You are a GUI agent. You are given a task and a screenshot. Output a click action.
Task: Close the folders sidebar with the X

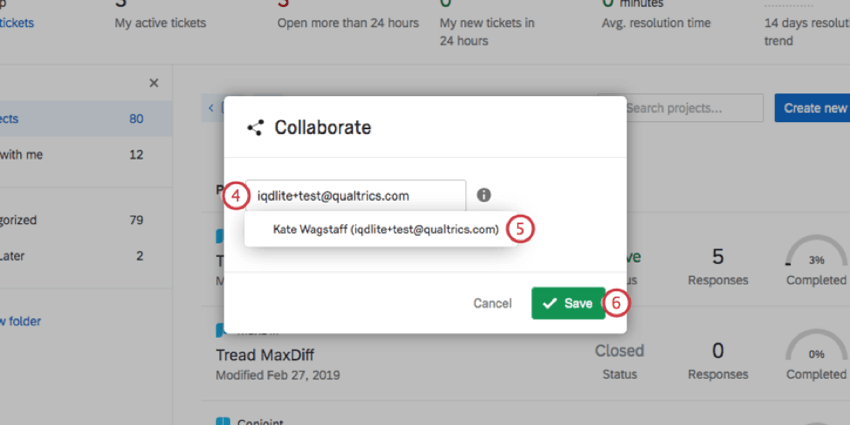point(154,83)
